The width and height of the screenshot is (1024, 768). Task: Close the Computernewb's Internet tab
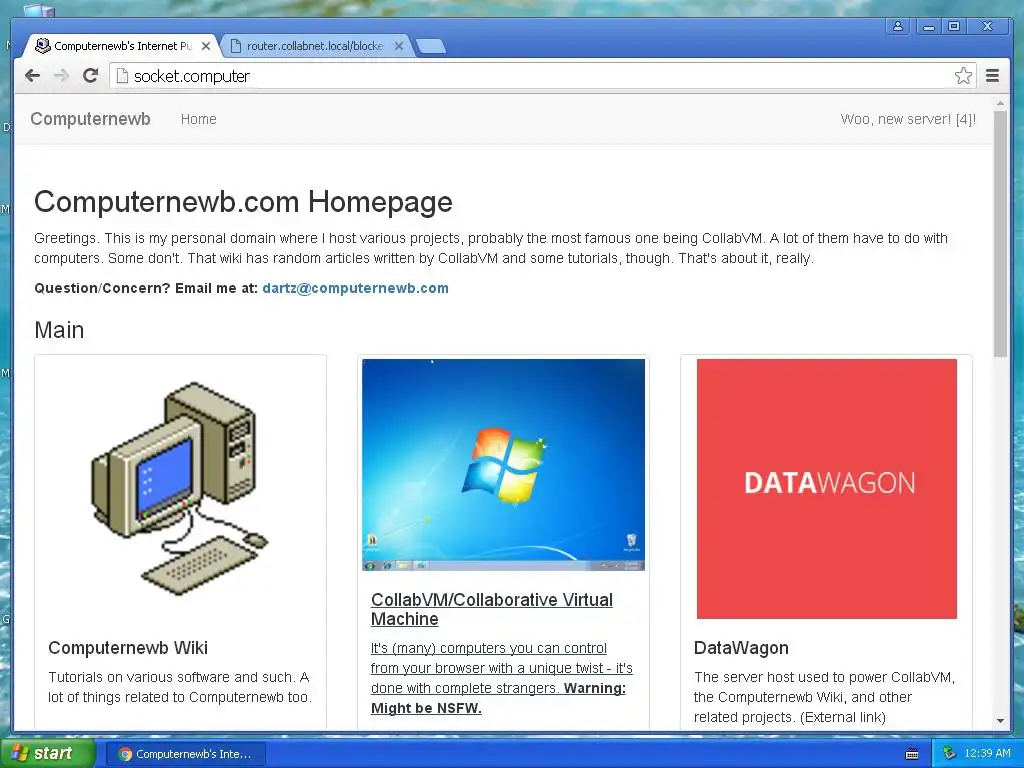(206, 46)
